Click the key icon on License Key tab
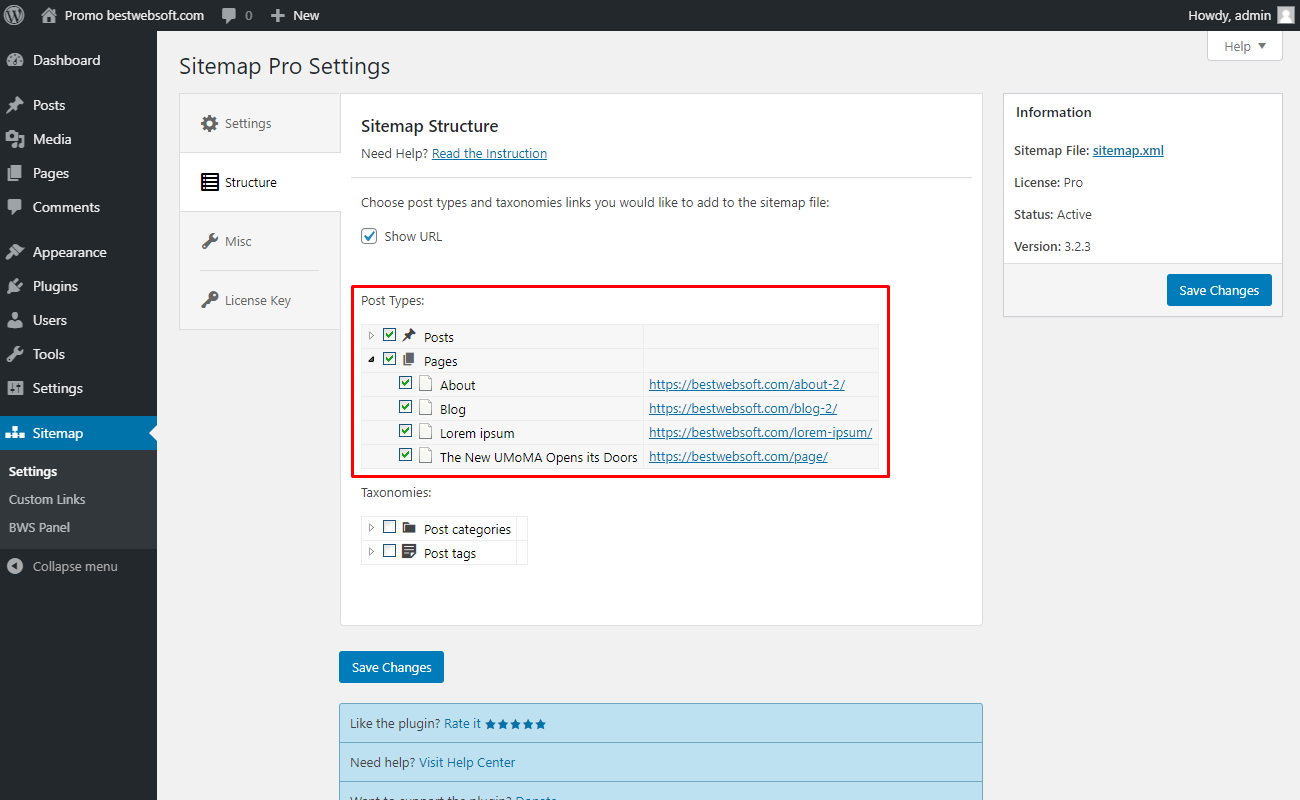 pos(209,300)
